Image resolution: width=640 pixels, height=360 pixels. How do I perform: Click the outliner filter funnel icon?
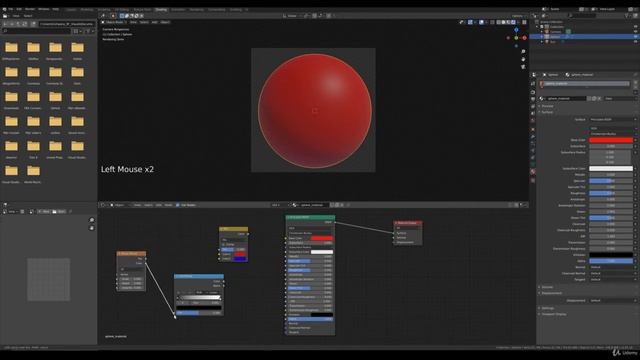[x=627, y=16]
